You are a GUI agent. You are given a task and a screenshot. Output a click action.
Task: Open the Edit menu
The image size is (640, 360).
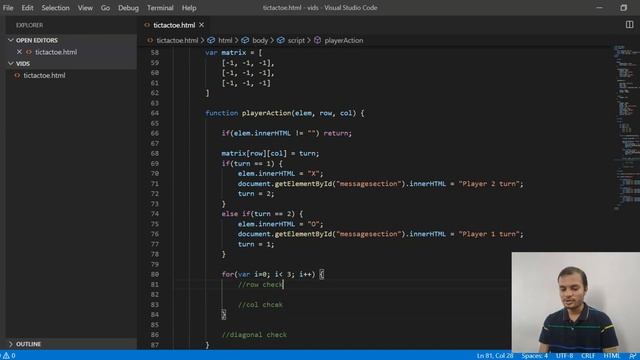[27, 8]
